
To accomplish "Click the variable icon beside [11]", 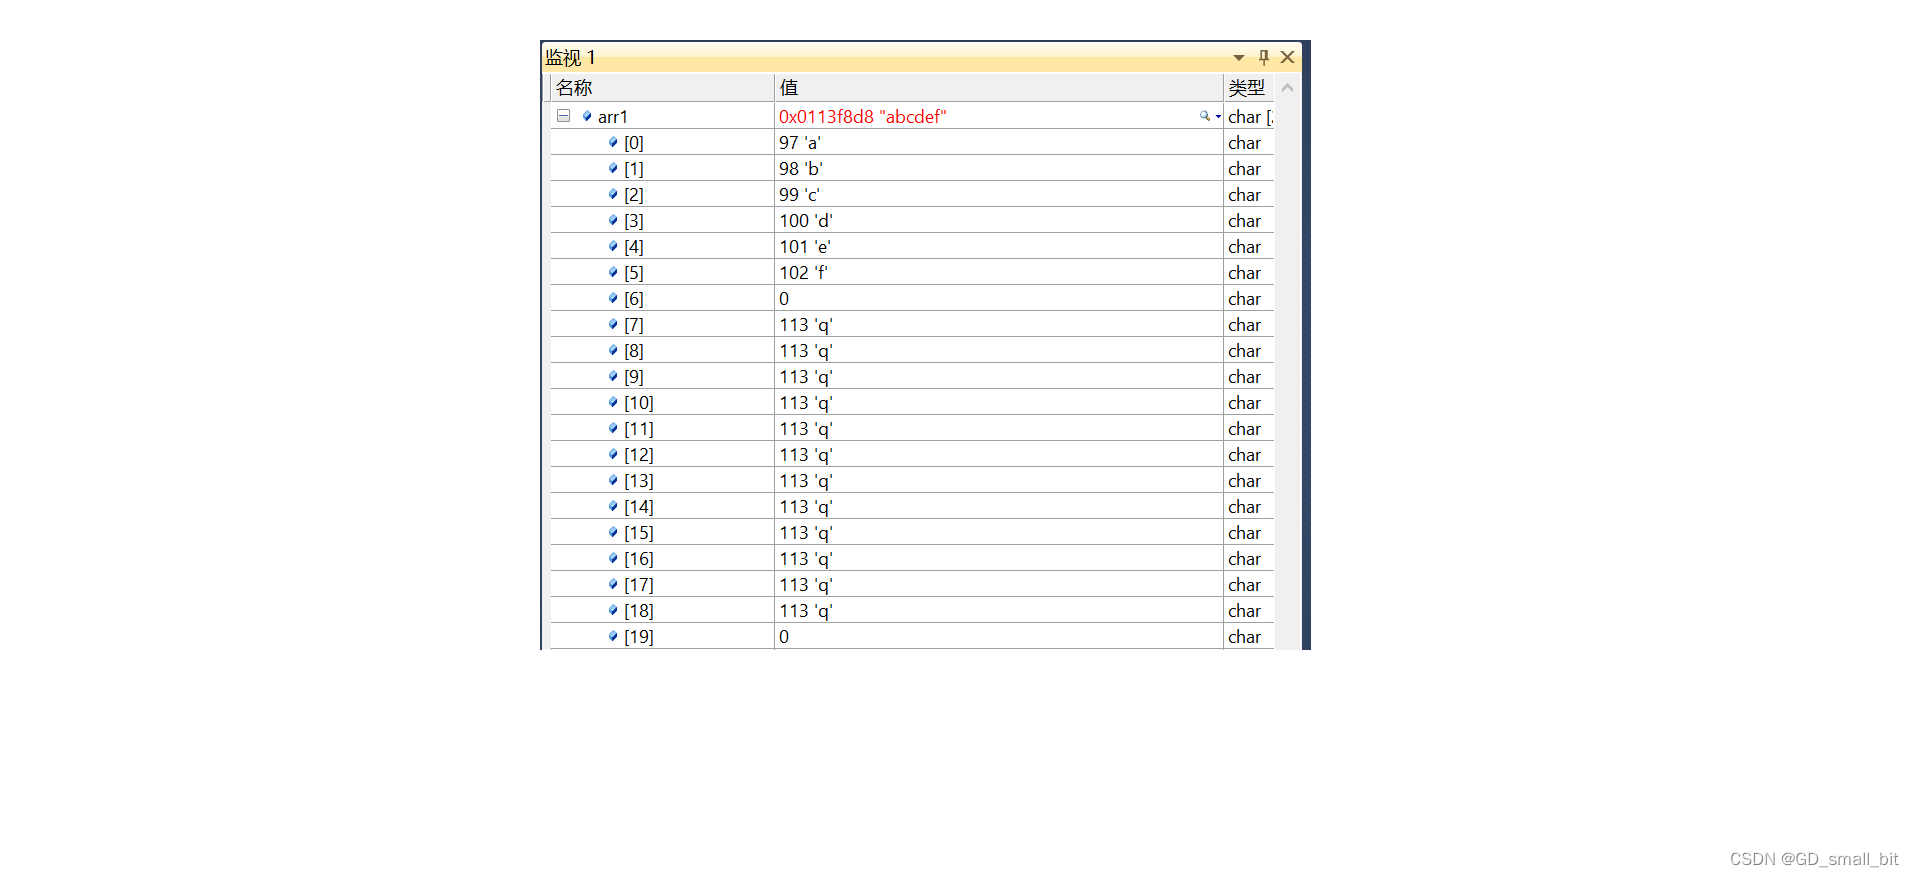I will click(x=613, y=428).
